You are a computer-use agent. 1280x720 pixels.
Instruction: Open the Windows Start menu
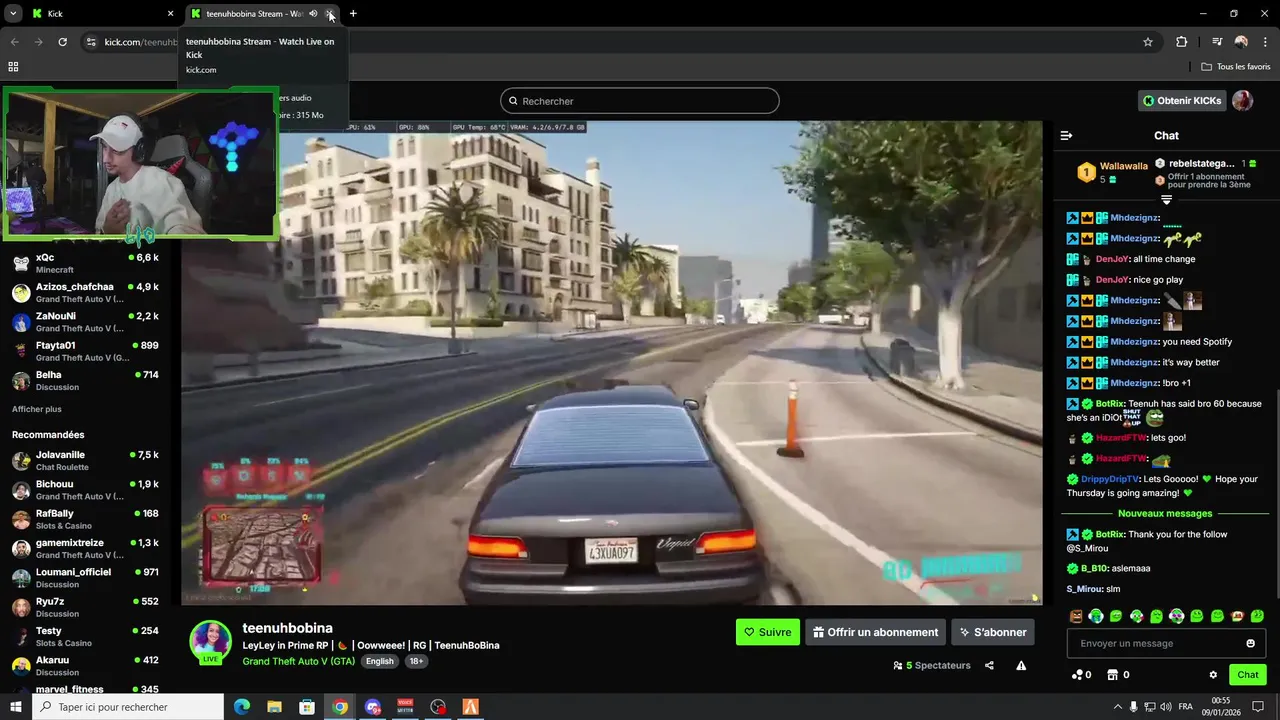[x=15, y=707]
